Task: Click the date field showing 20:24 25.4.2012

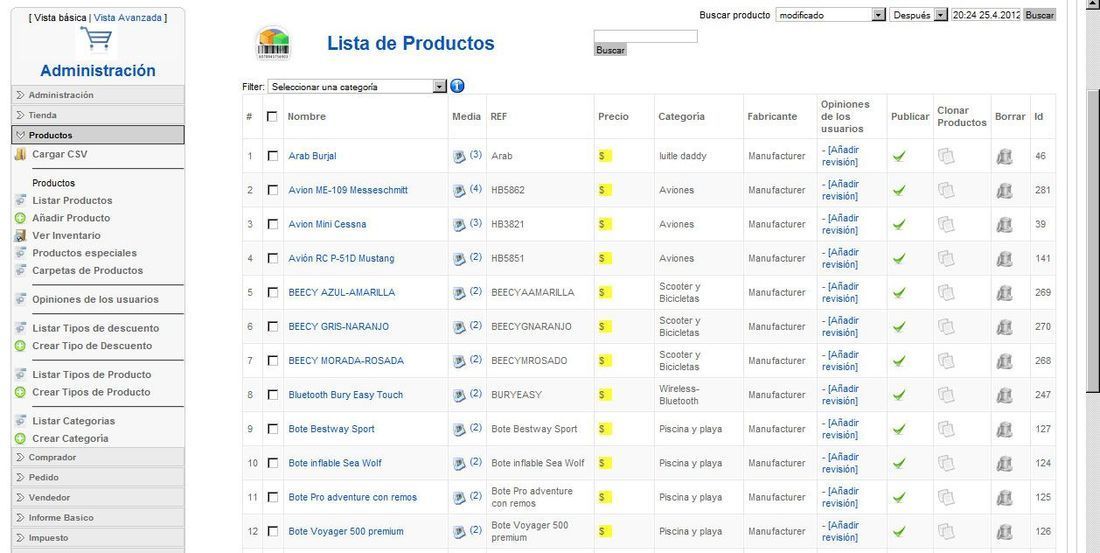Action: [986, 15]
